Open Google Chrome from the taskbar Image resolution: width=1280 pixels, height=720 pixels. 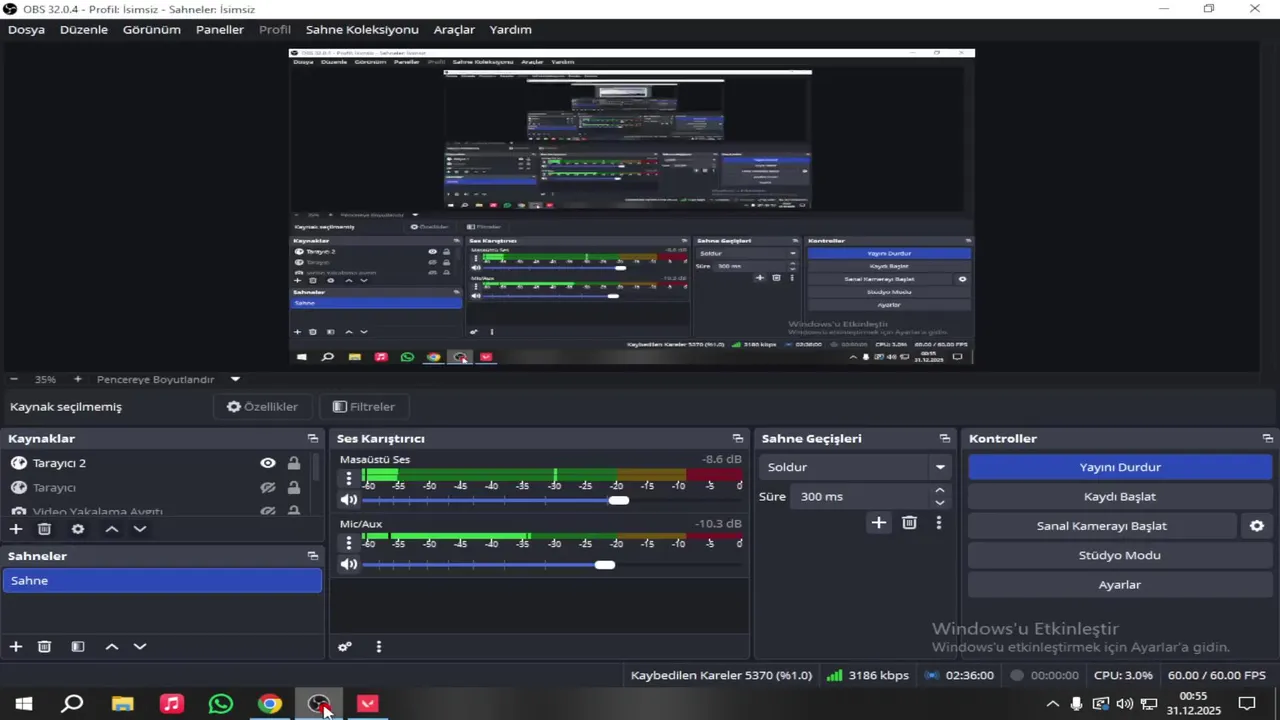[x=270, y=704]
